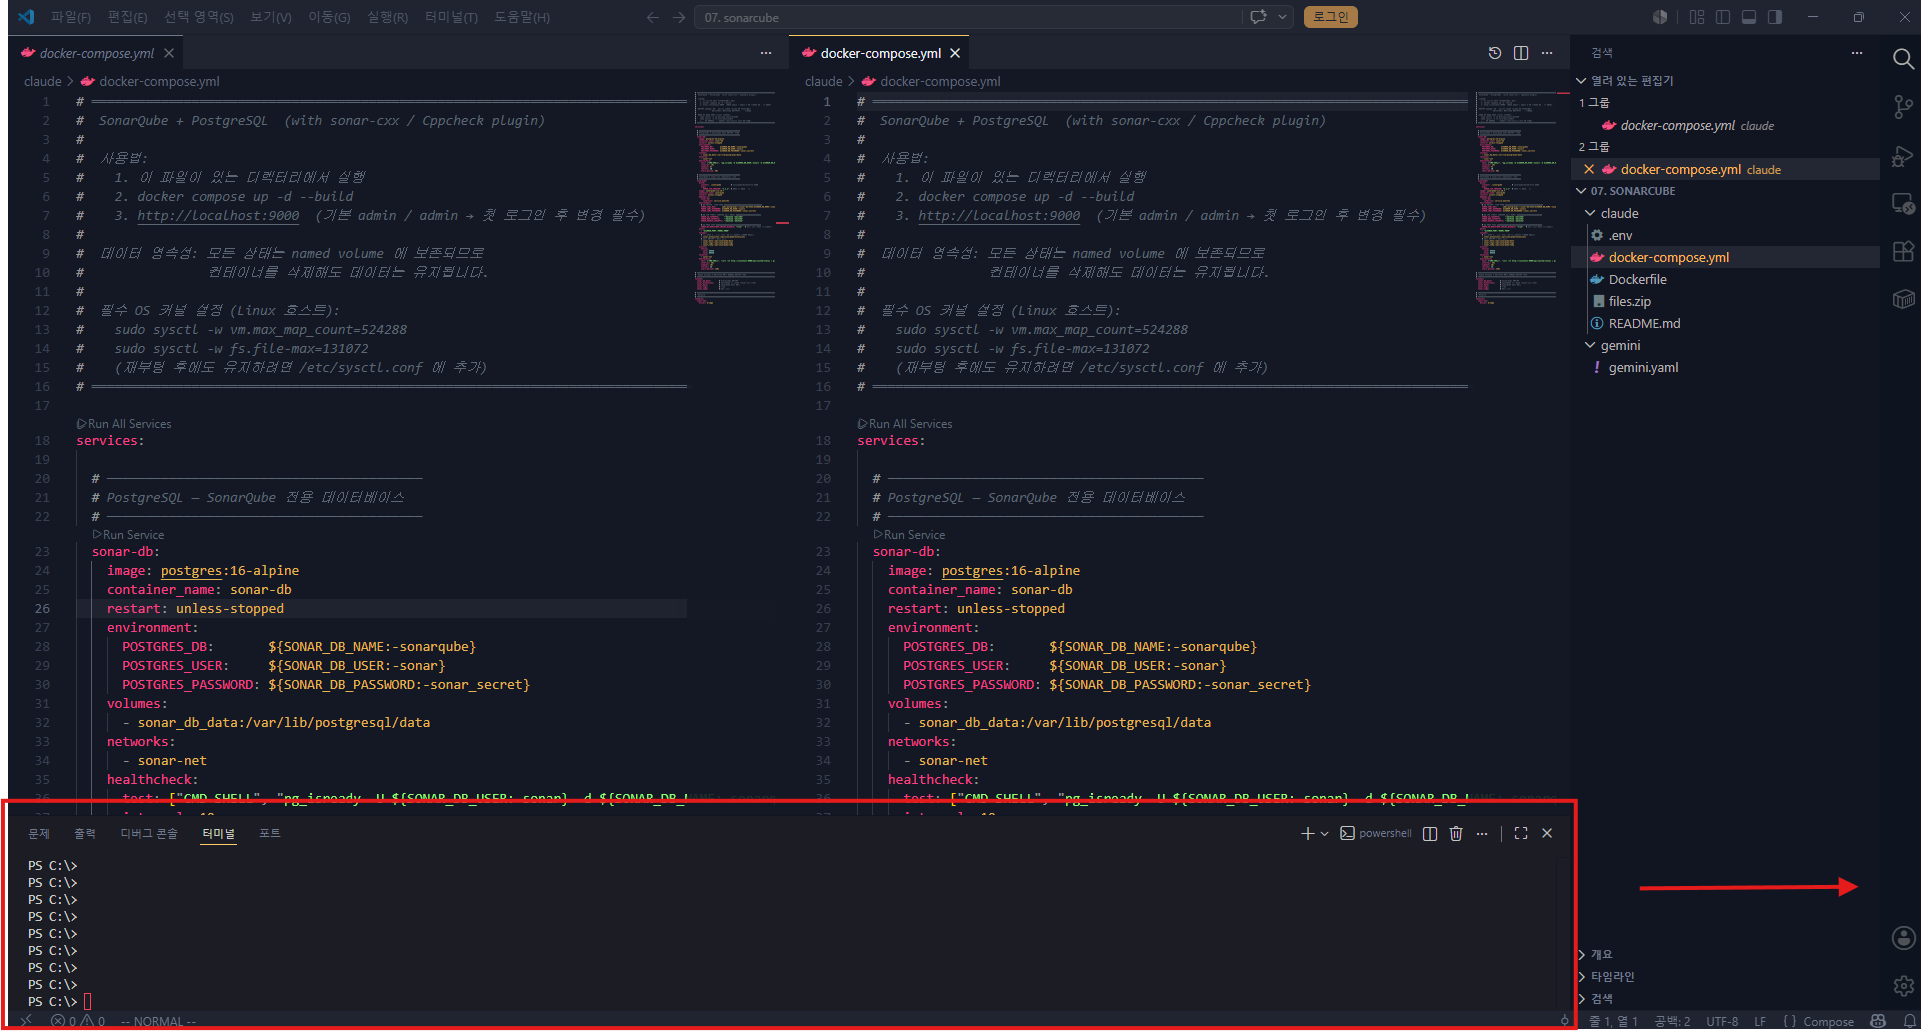
Task: Expand the 검색 section at sidebar bottom
Action: click(x=1601, y=998)
